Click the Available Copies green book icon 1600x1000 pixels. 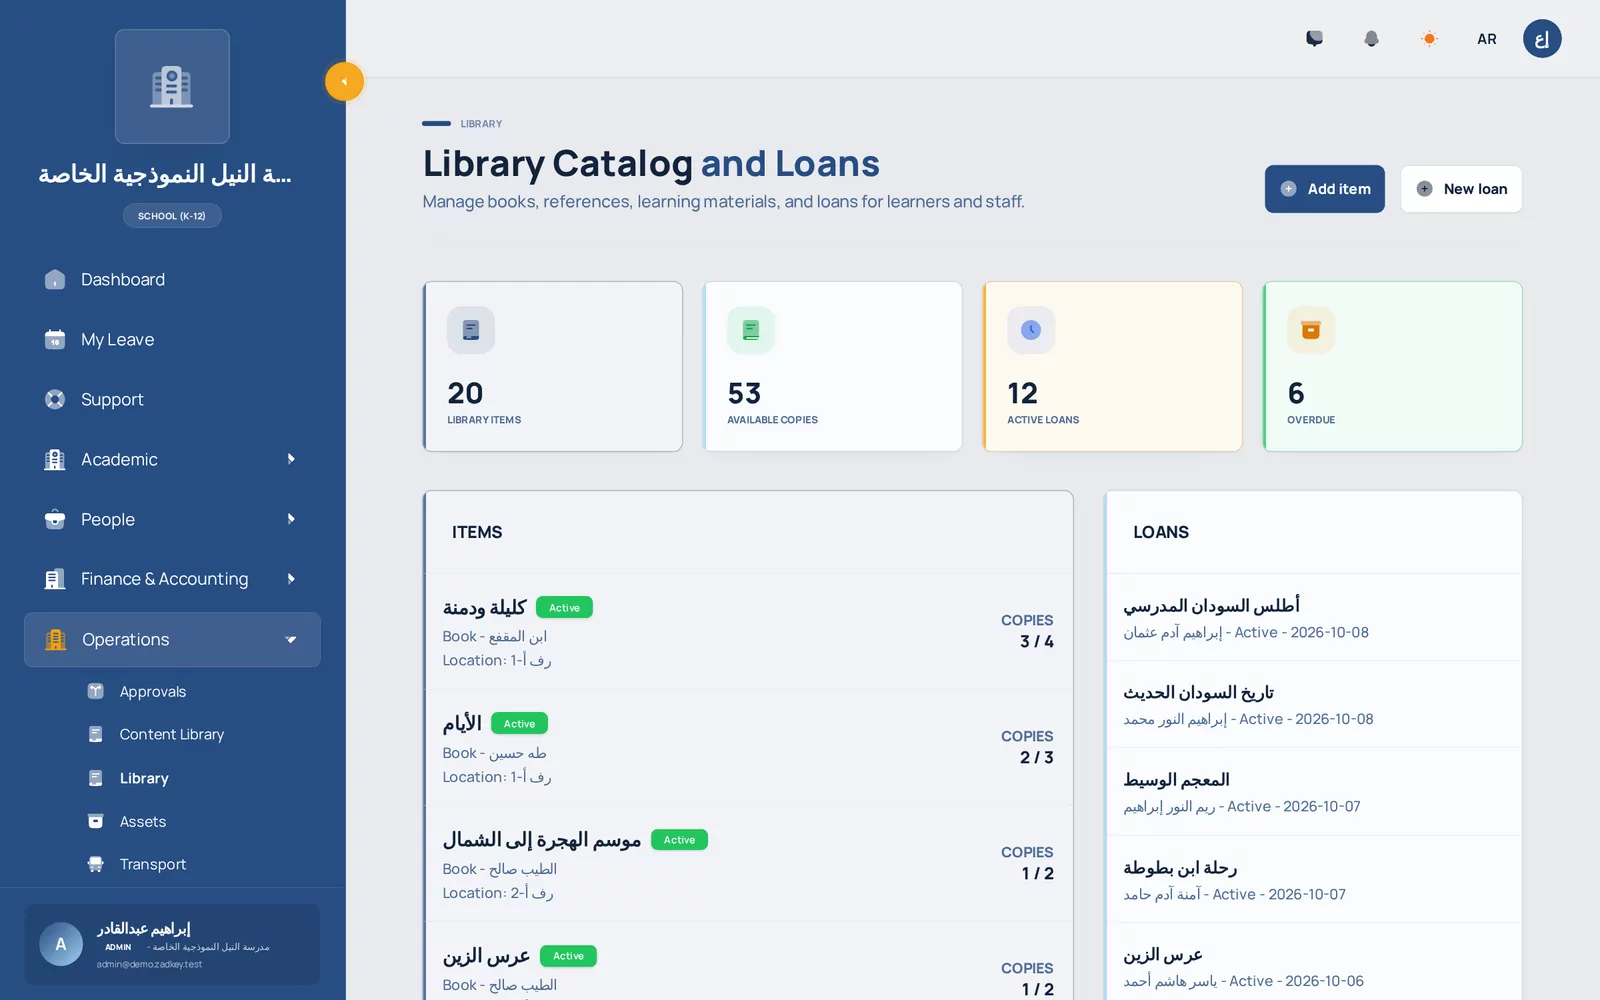tap(751, 330)
